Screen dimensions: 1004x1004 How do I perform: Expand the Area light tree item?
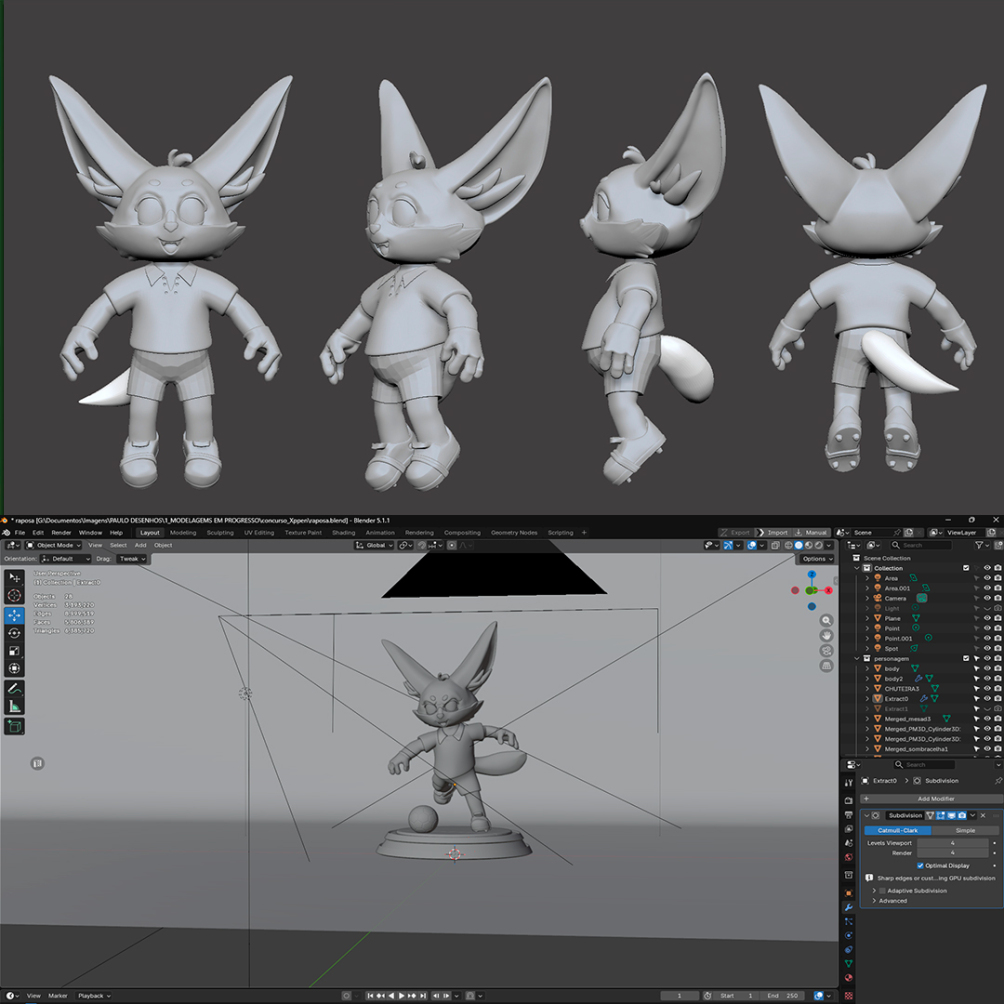pos(868,578)
